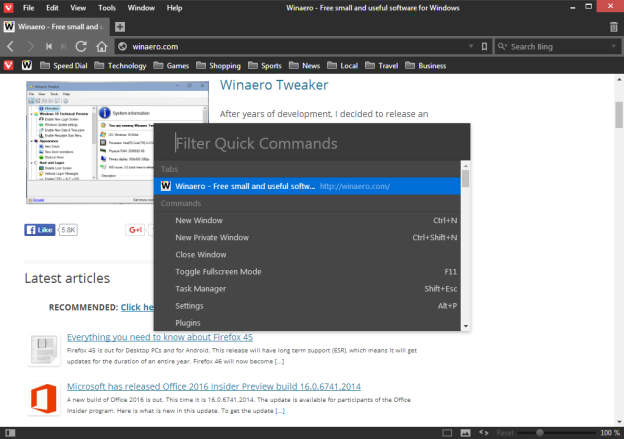Screen dimensions: 624x439
Task: Open the closed tabs trash icon
Action: [613, 26]
